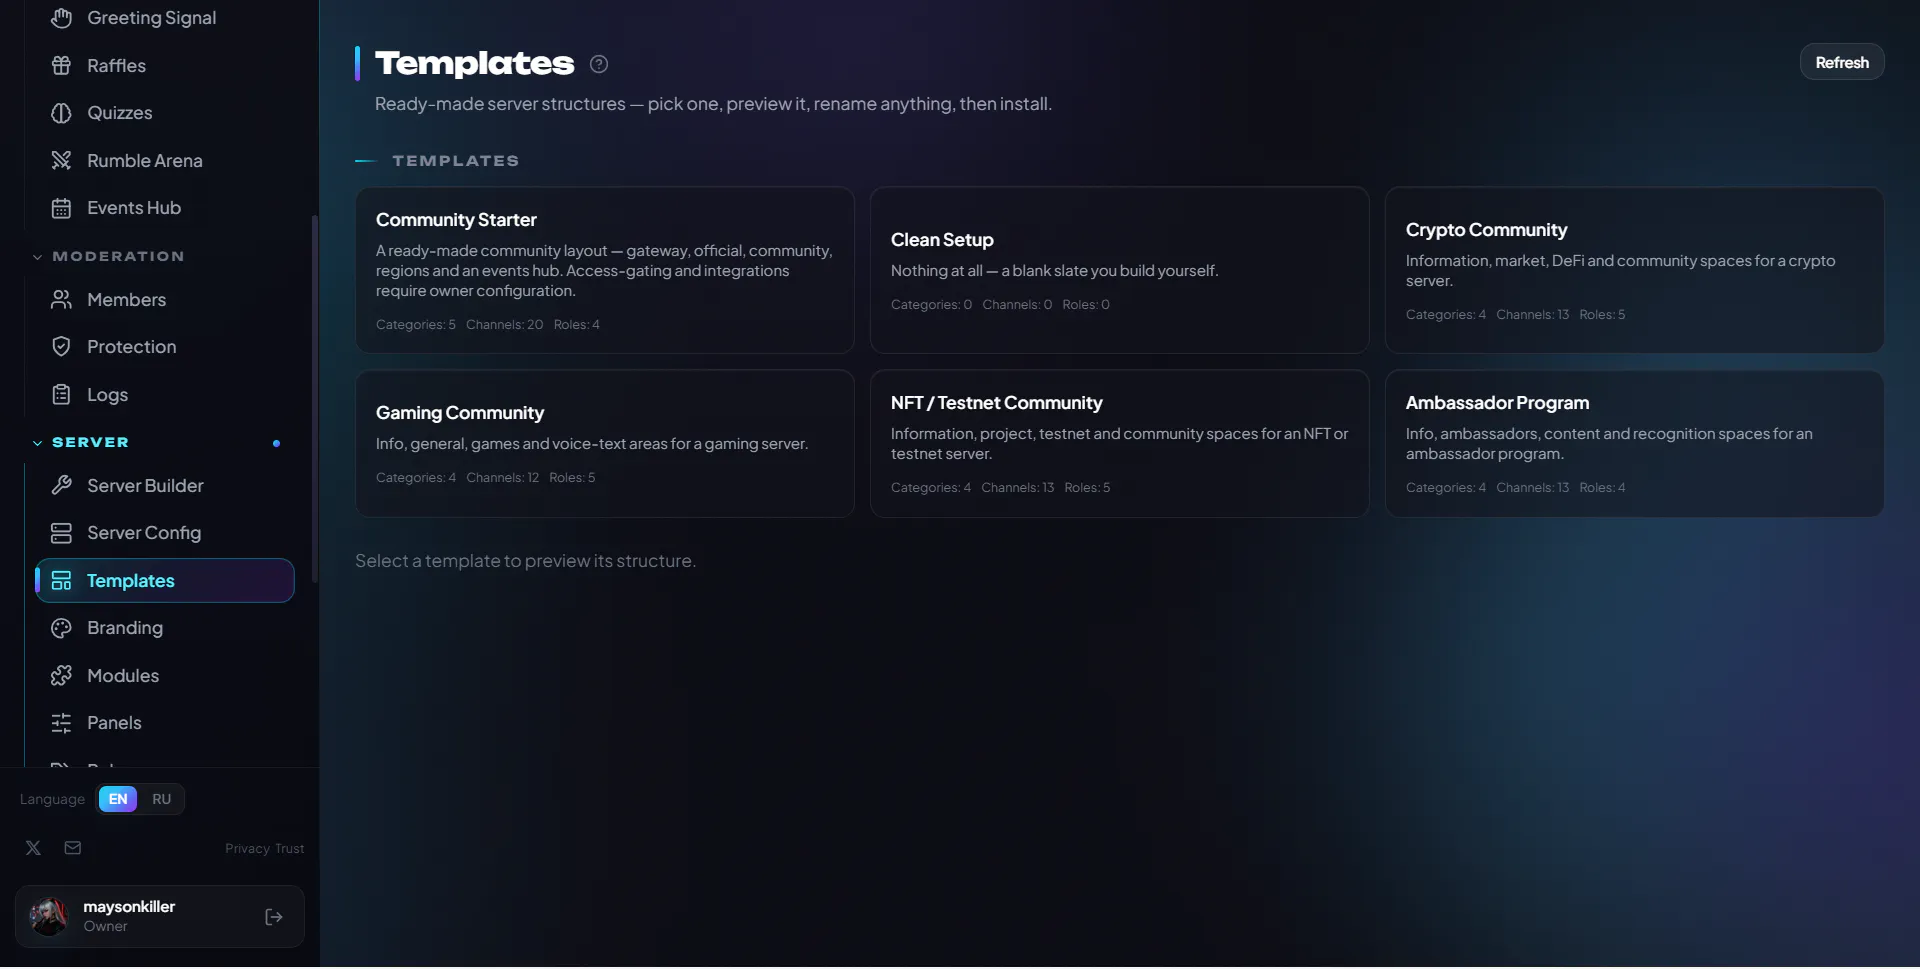
Task: Click the Modules puzzle piece icon
Action: 61,676
